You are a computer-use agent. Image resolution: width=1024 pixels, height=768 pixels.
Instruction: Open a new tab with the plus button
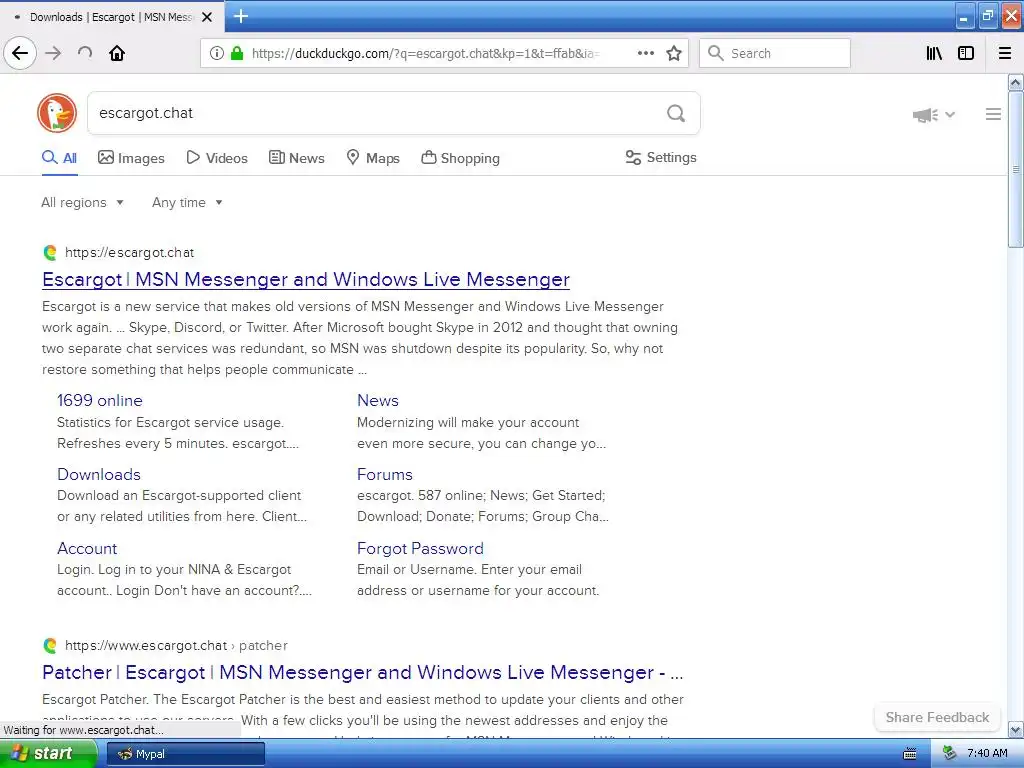click(x=241, y=16)
